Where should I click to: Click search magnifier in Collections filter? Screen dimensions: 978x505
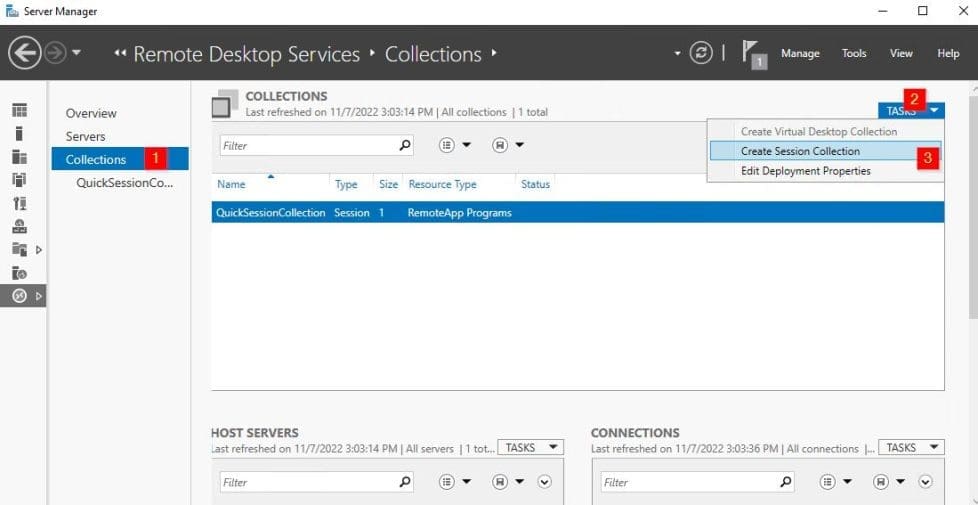click(405, 145)
